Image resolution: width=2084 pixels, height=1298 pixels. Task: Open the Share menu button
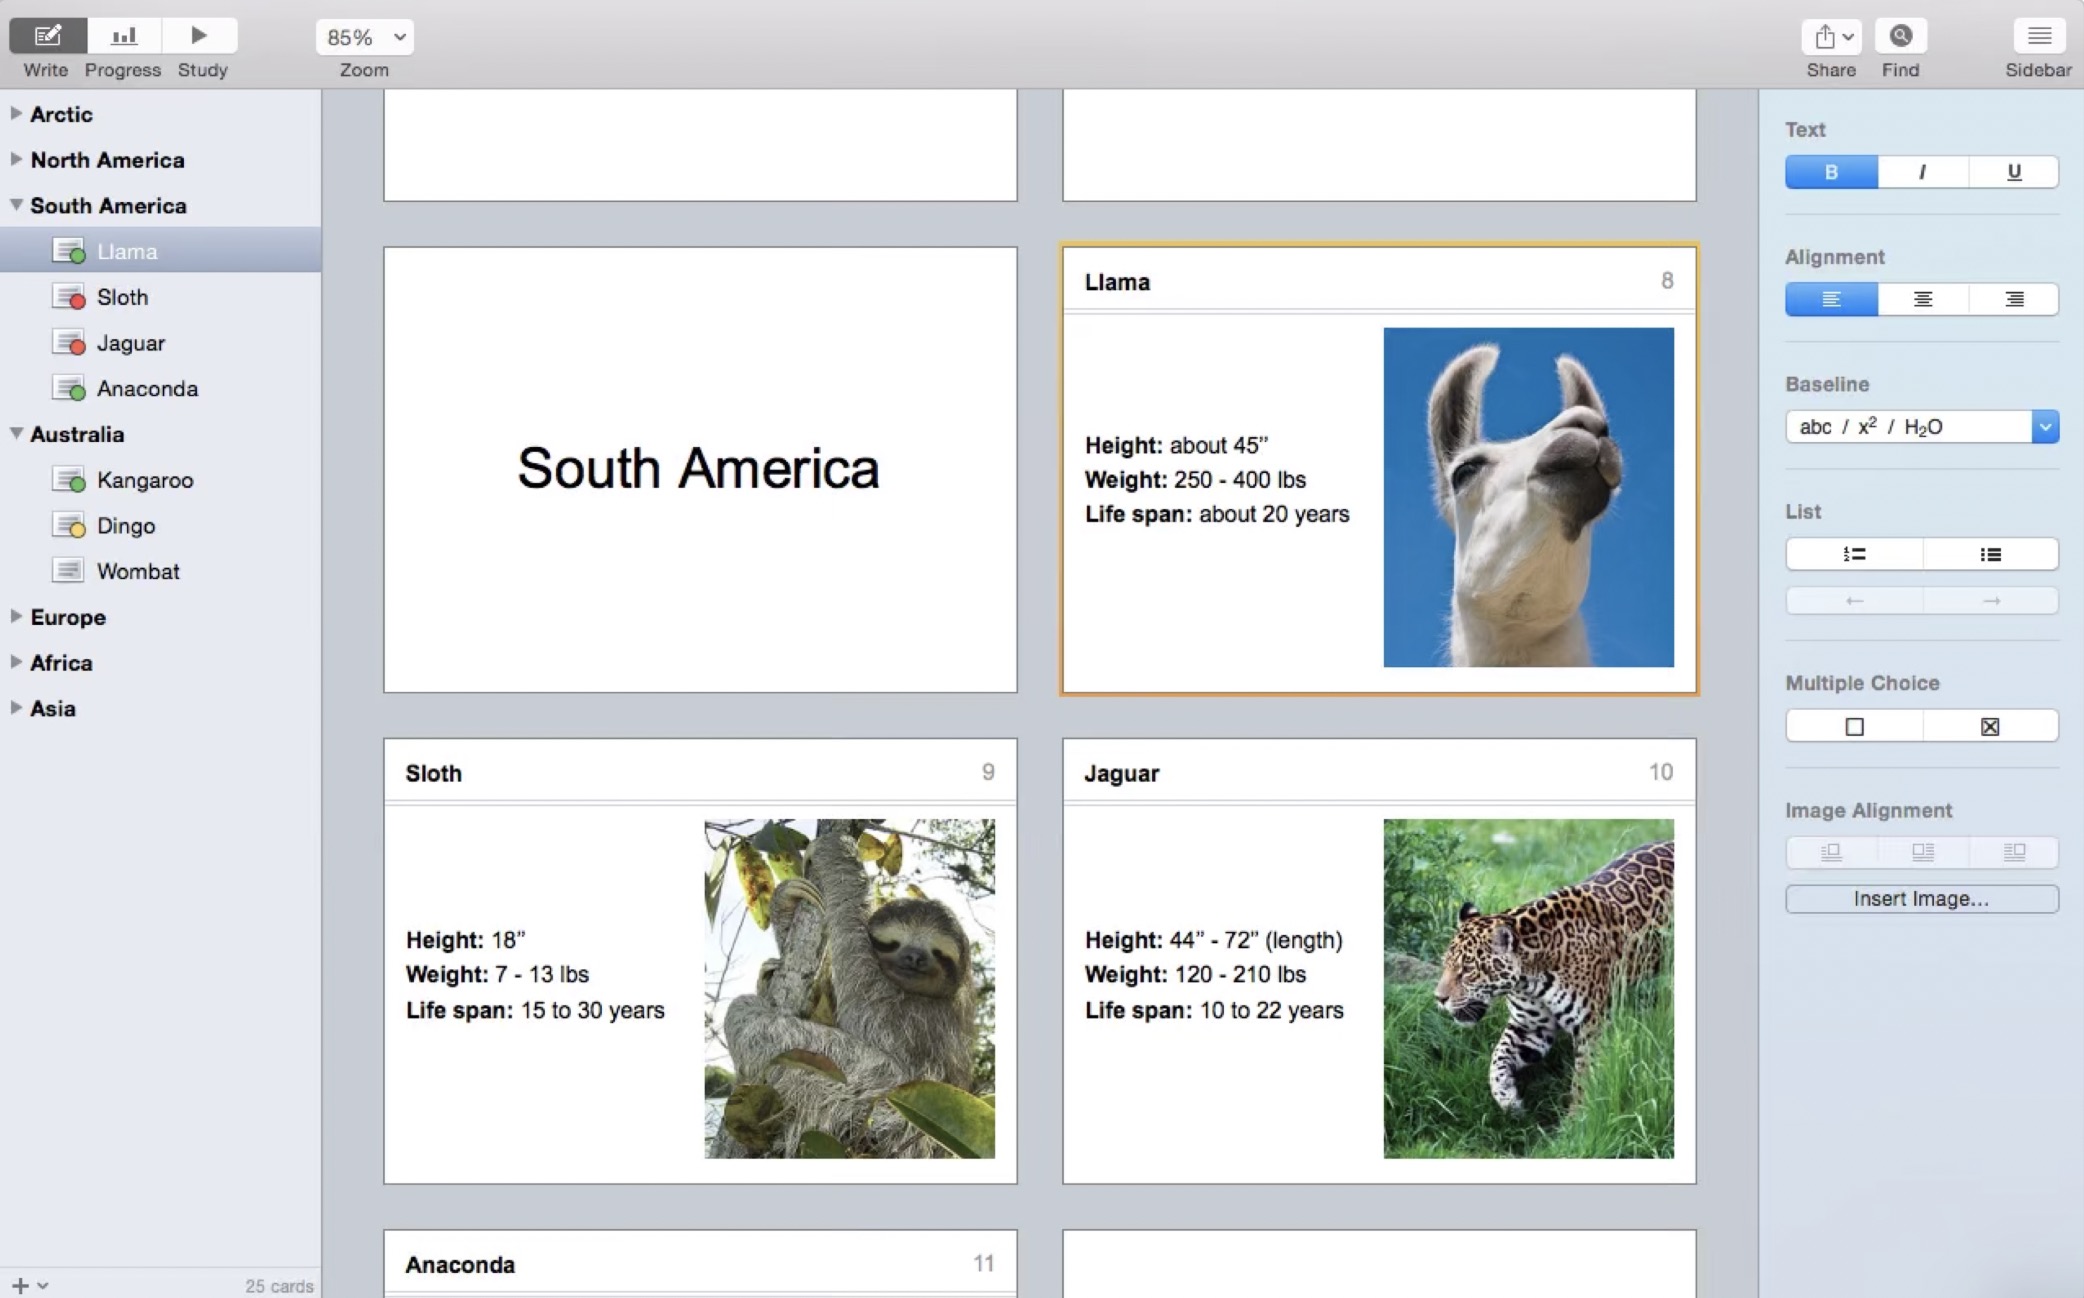click(x=1831, y=36)
